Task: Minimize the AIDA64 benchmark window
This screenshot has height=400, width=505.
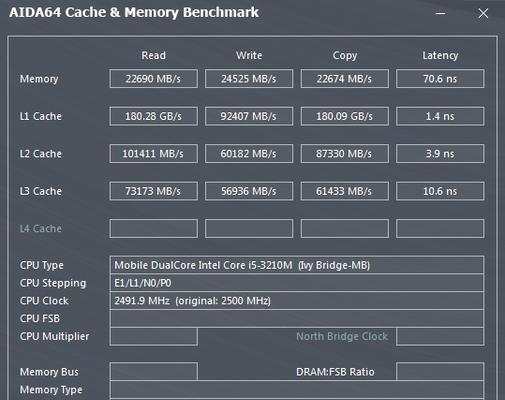Action: coord(440,13)
